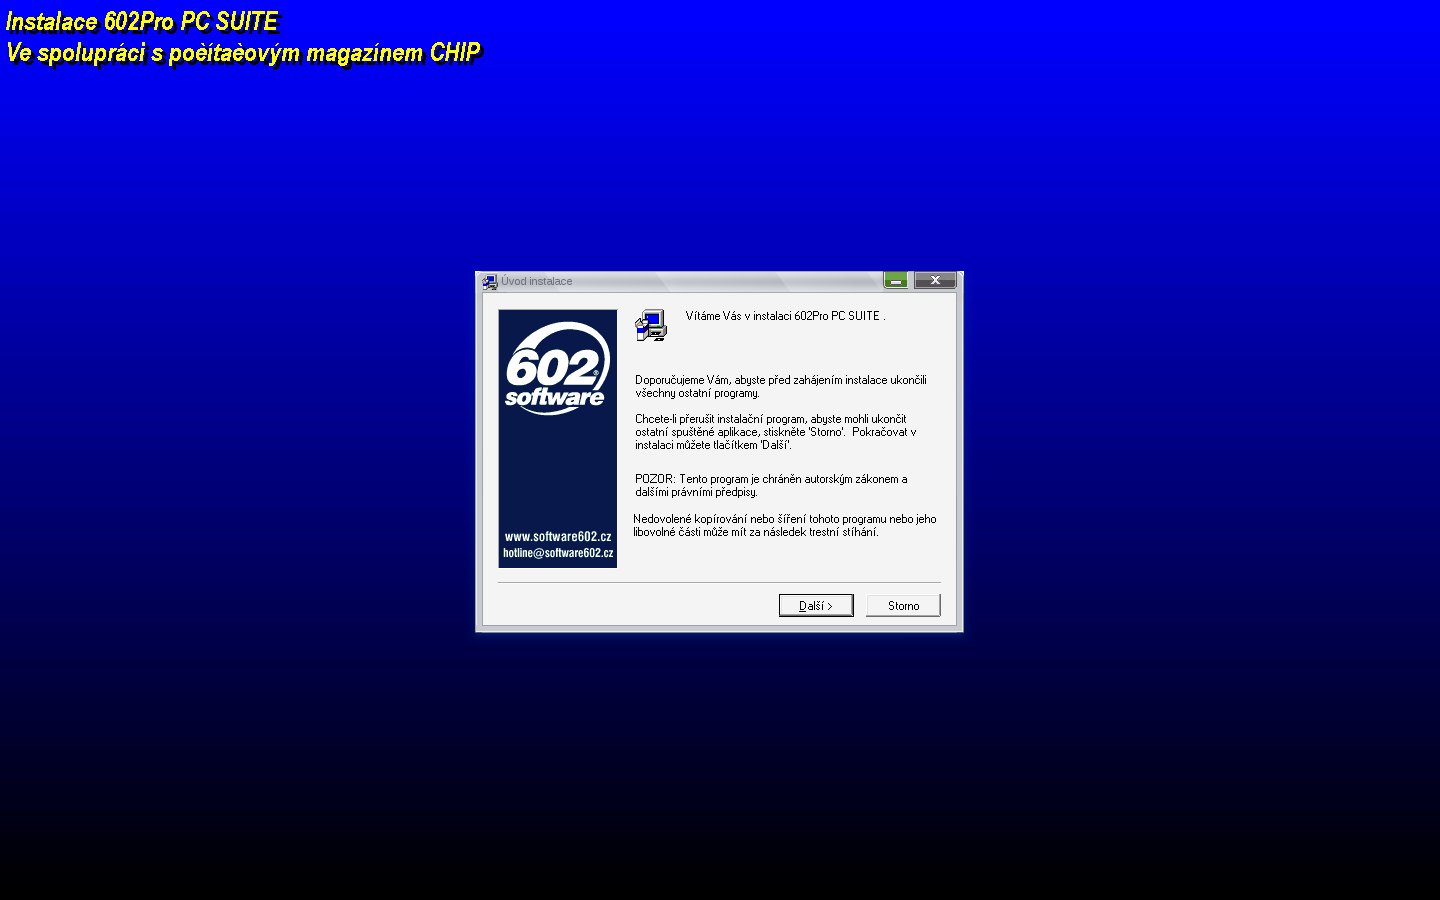Screen dimensions: 1440x900
Task: Click the 'Chcete-li přerušit' instruction paragraph
Action: [x=776, y=432]
